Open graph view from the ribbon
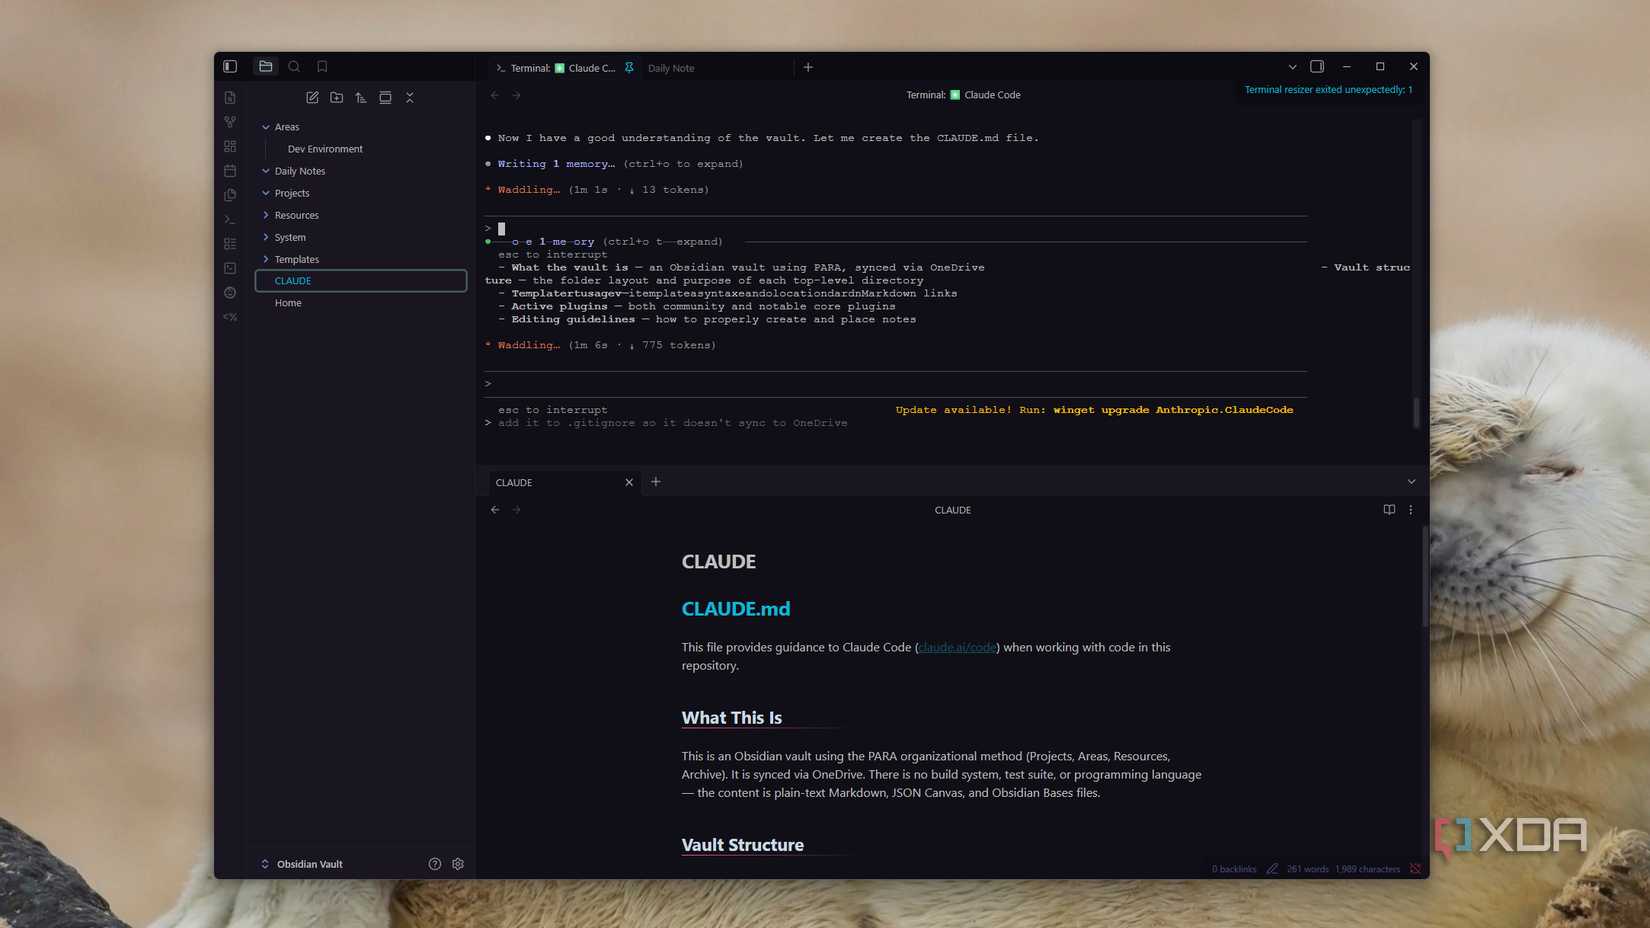The height and width of the screenshot is (928, 1650). coord(230,122)
